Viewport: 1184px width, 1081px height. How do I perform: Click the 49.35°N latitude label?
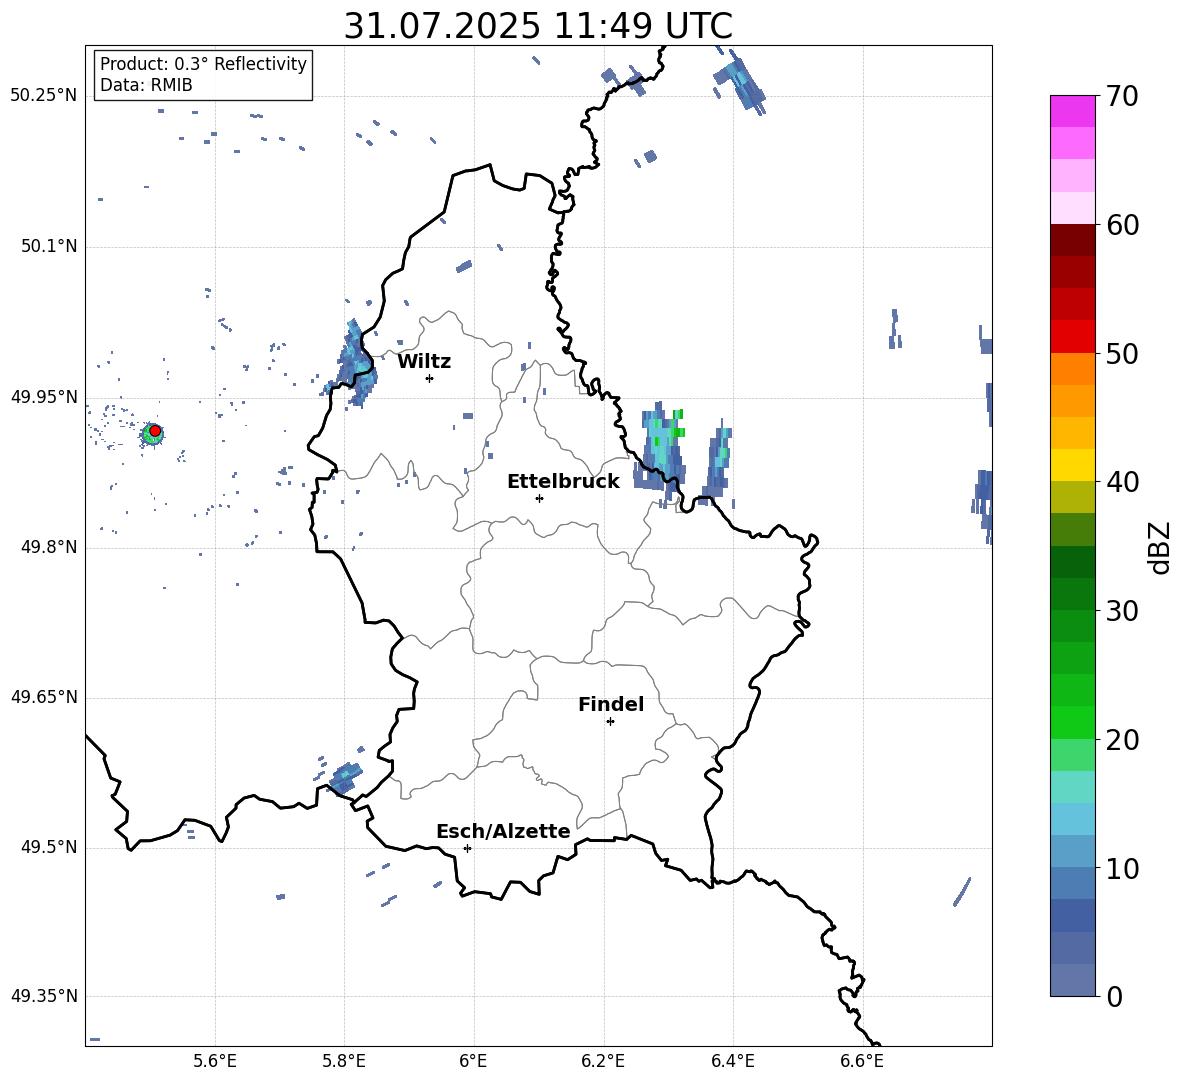pyautogui.click(x=44, y=996)
